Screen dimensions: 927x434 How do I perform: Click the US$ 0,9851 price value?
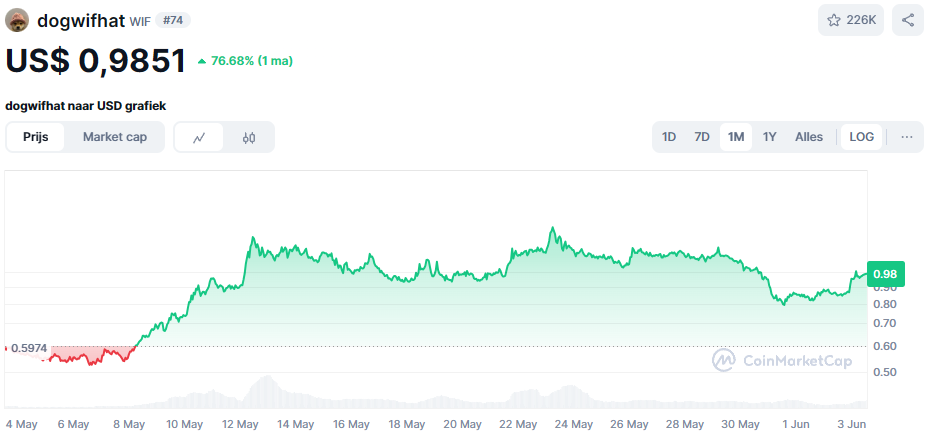coord(96,60)
